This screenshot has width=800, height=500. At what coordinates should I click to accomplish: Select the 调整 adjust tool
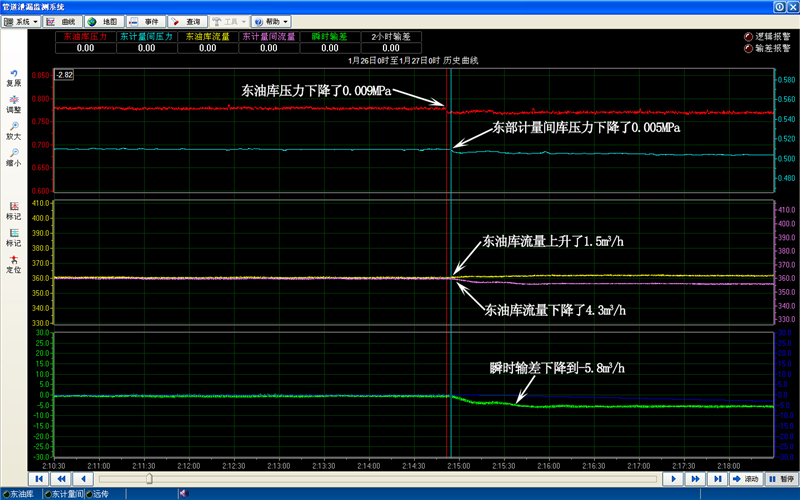pos(14,102)
